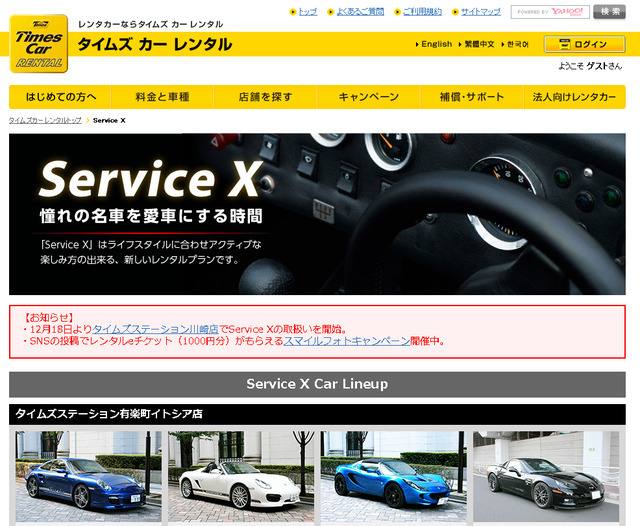
Task: Open ご利用規約 terms link
Action: click(422, 12)
